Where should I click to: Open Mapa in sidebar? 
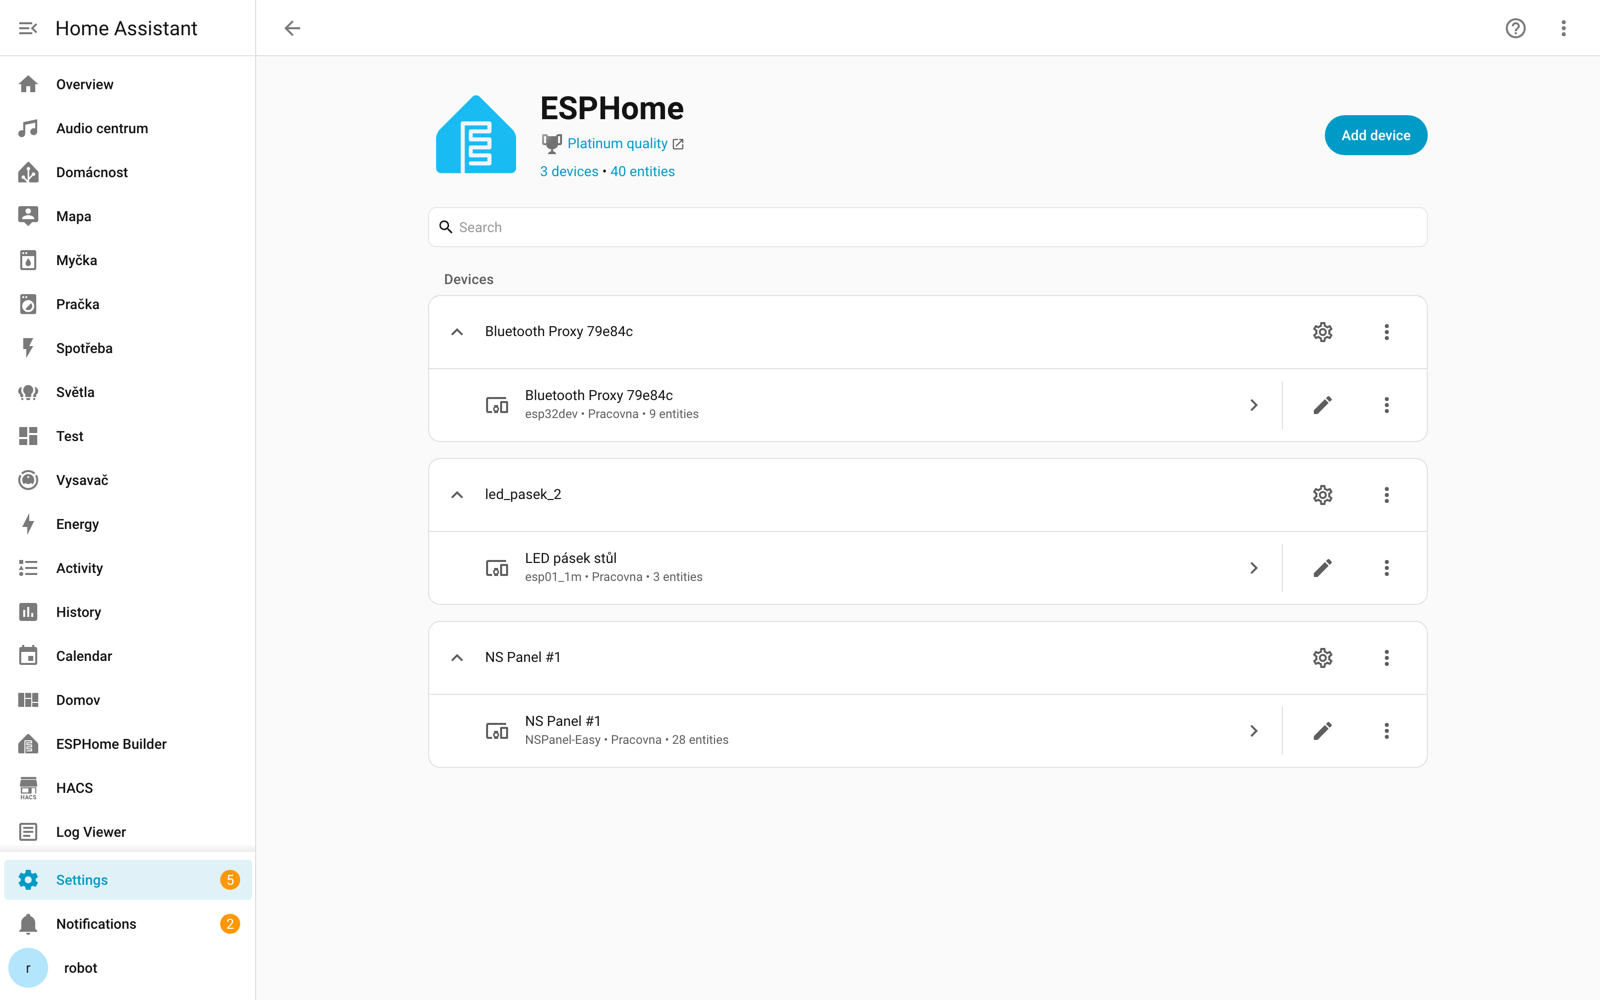click(128, 216)
